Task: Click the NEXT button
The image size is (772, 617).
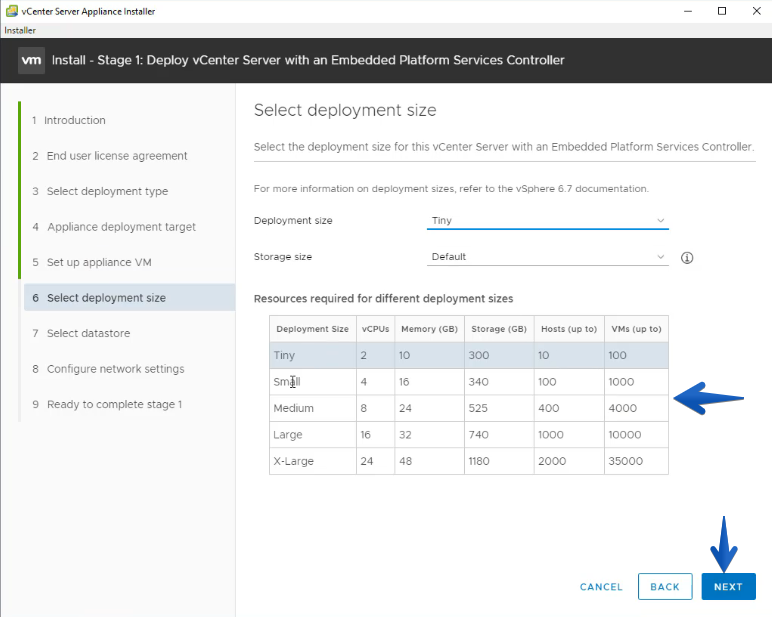Action: [x=728, y=586]
